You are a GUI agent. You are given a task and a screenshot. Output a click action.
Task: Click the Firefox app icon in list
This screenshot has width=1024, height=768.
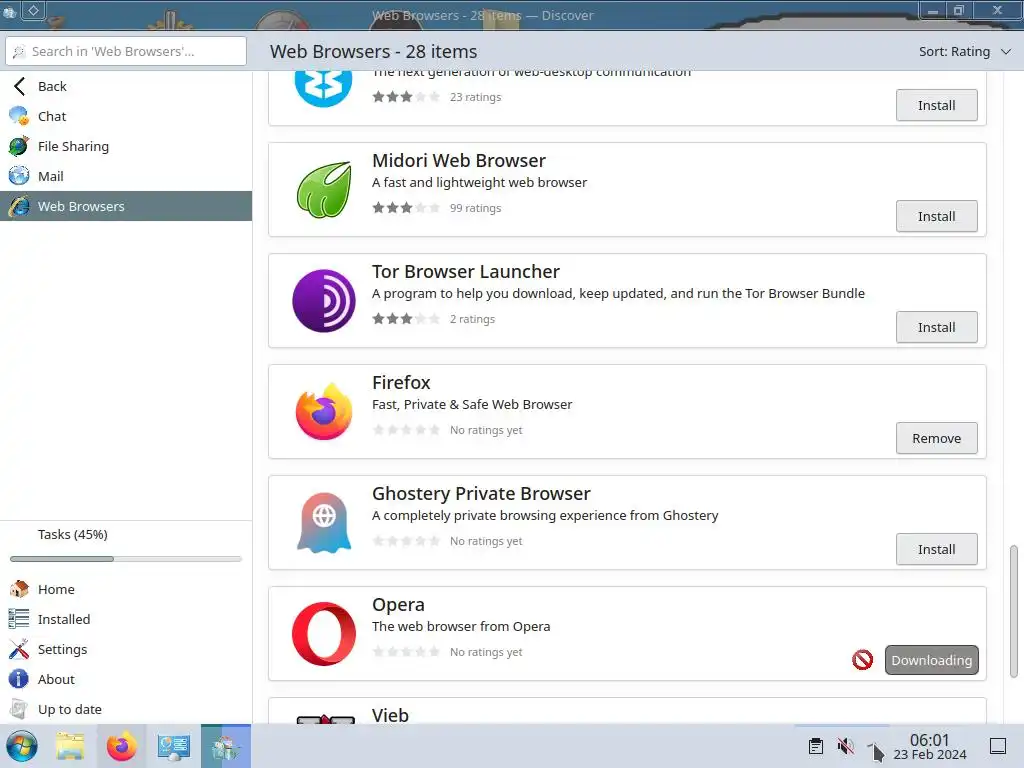[x=324, y=411]
